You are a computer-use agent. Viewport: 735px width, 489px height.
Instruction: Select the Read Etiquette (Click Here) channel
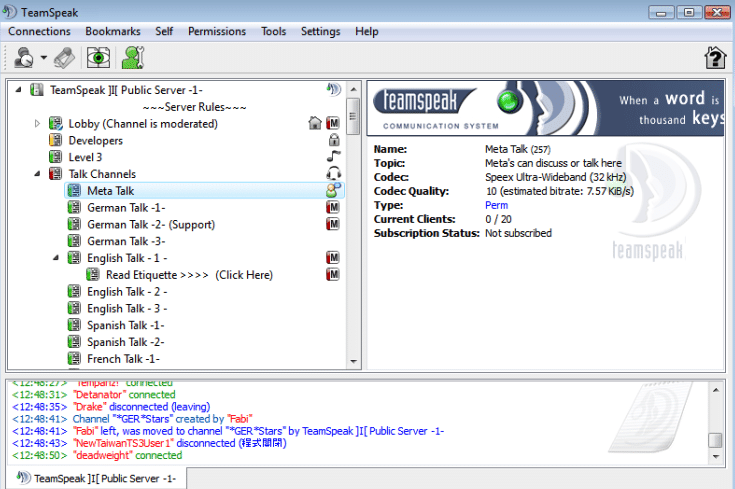[x=188, y=275]
